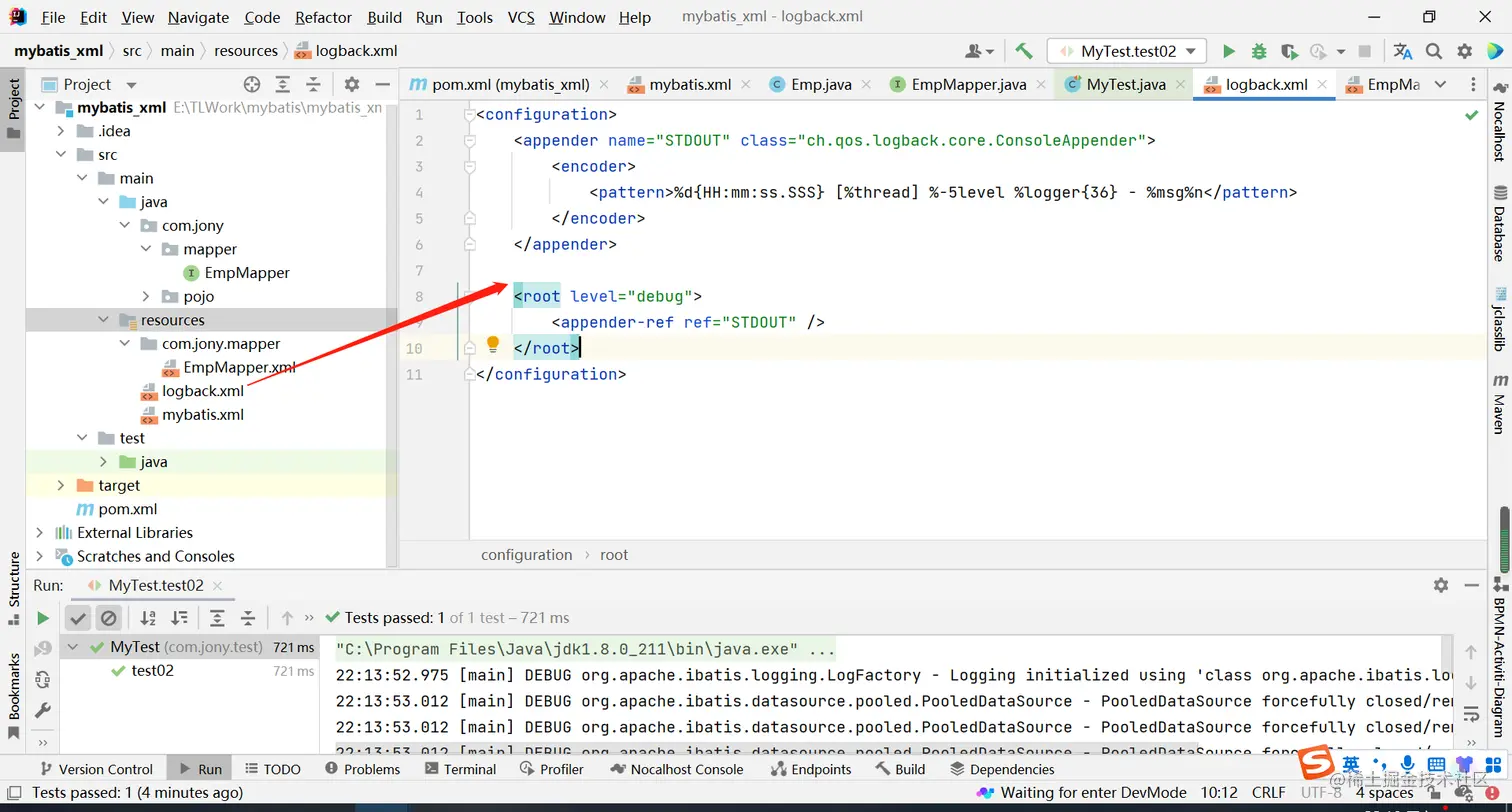The image size is (1512, 812).
Task: Select EmpMapper.xml in the project tree
Action: point(239,367)
